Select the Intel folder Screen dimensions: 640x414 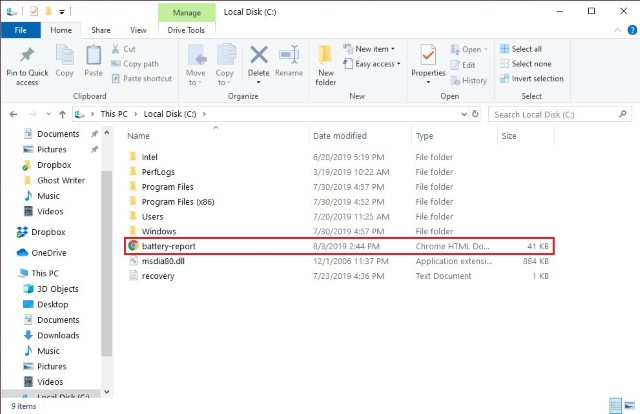point(338,157)
